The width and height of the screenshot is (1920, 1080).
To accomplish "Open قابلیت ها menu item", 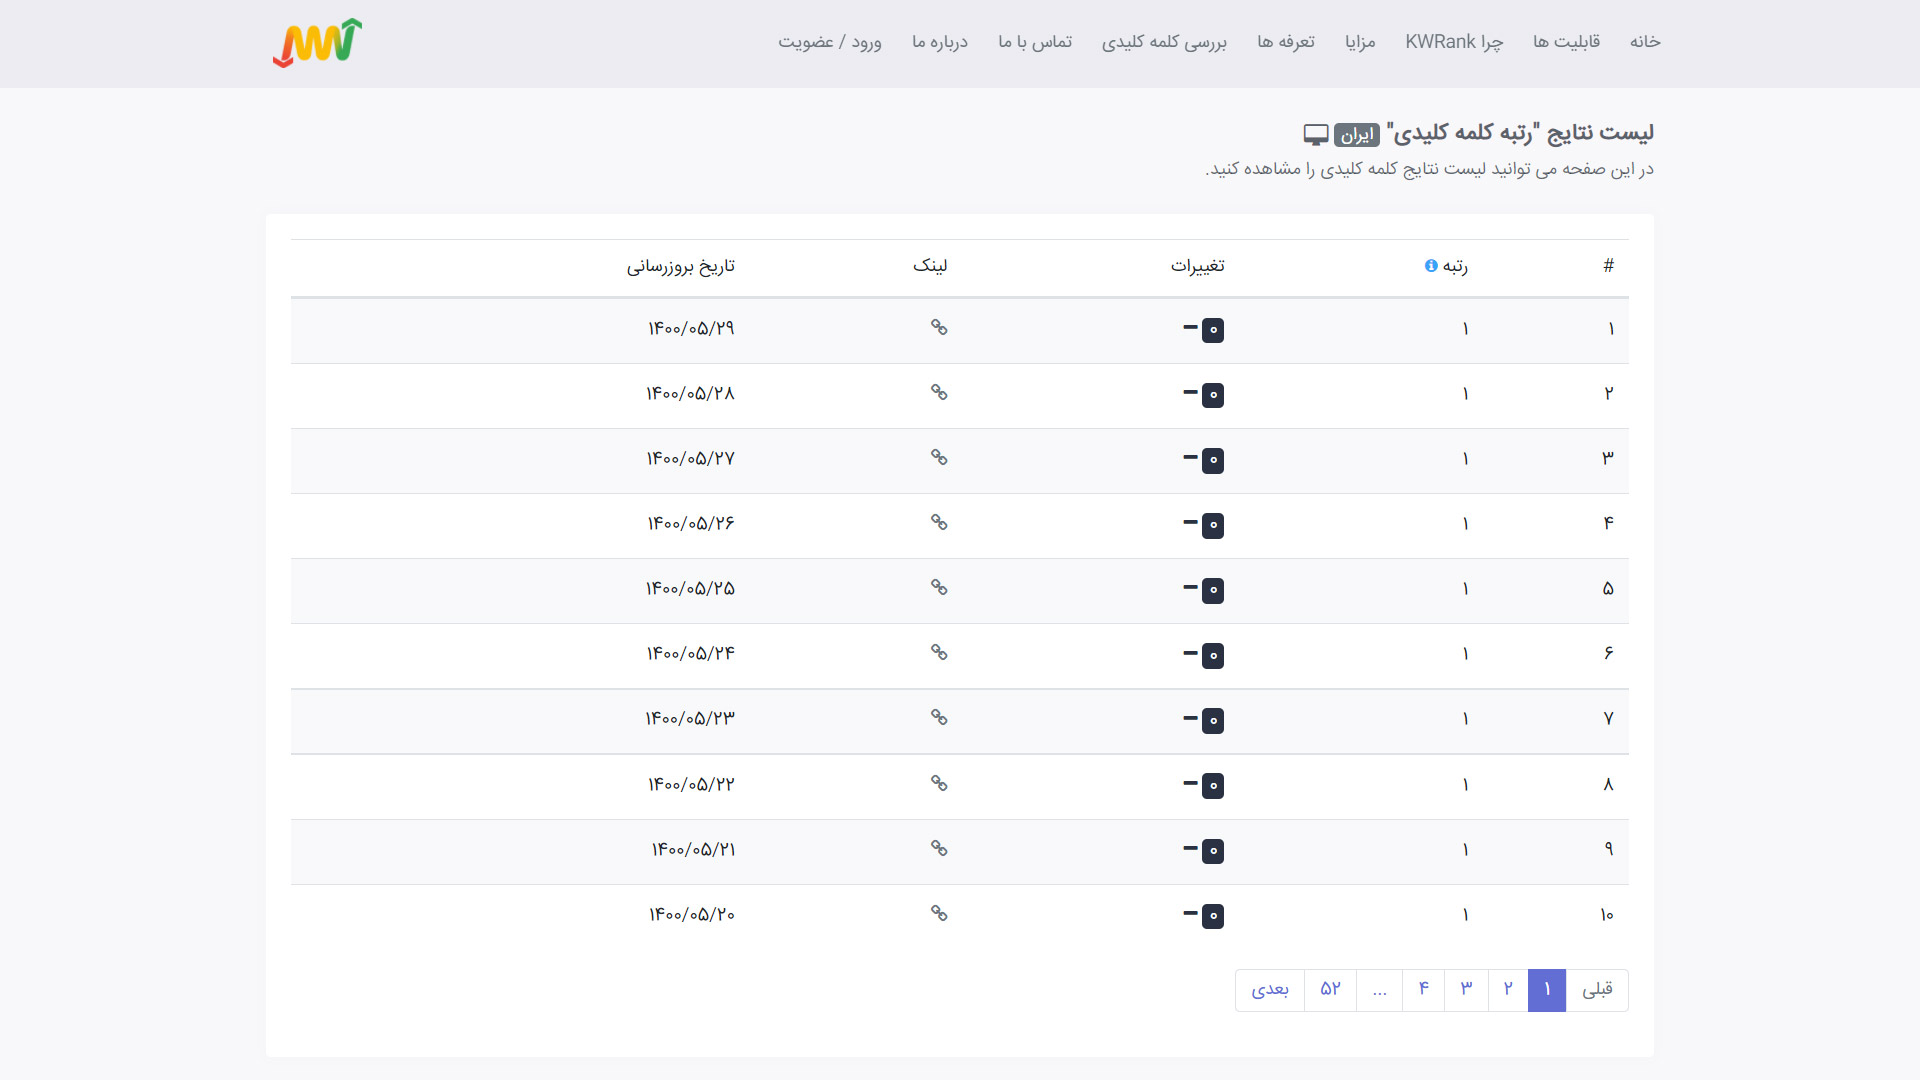I will [1566, 42].
